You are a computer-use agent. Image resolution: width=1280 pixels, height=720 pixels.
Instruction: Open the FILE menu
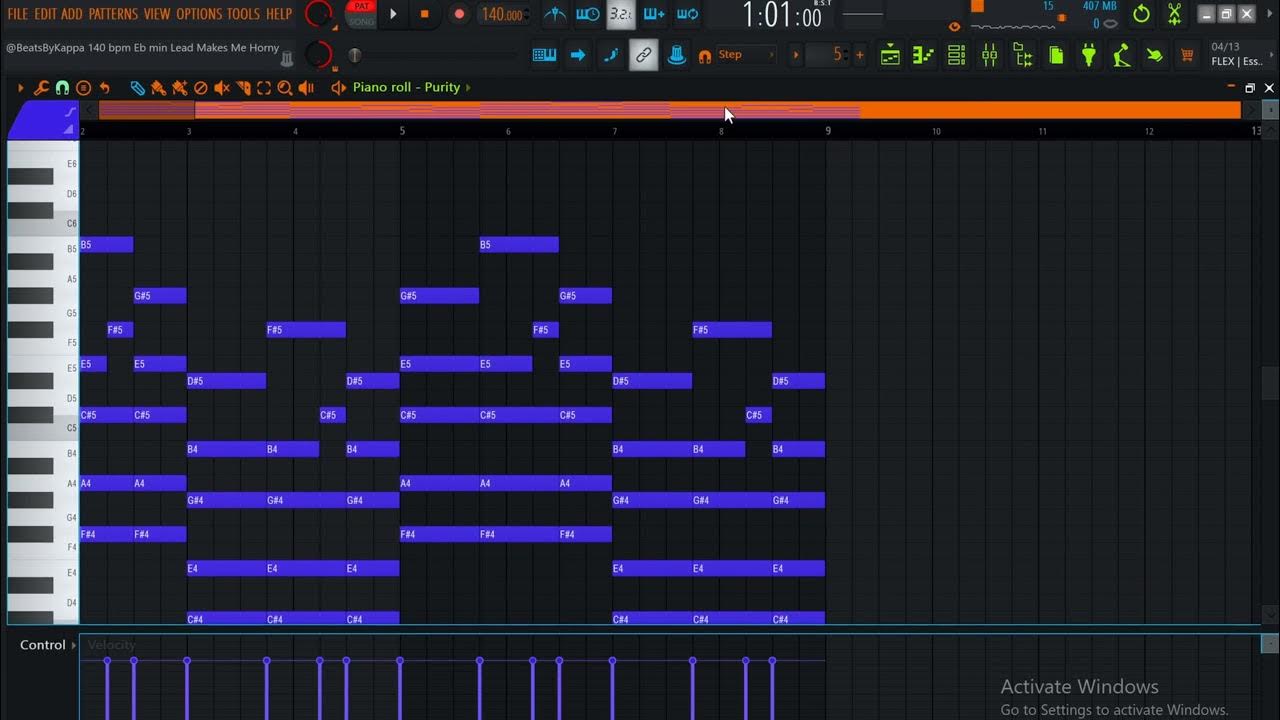click(x=18, y=14)
